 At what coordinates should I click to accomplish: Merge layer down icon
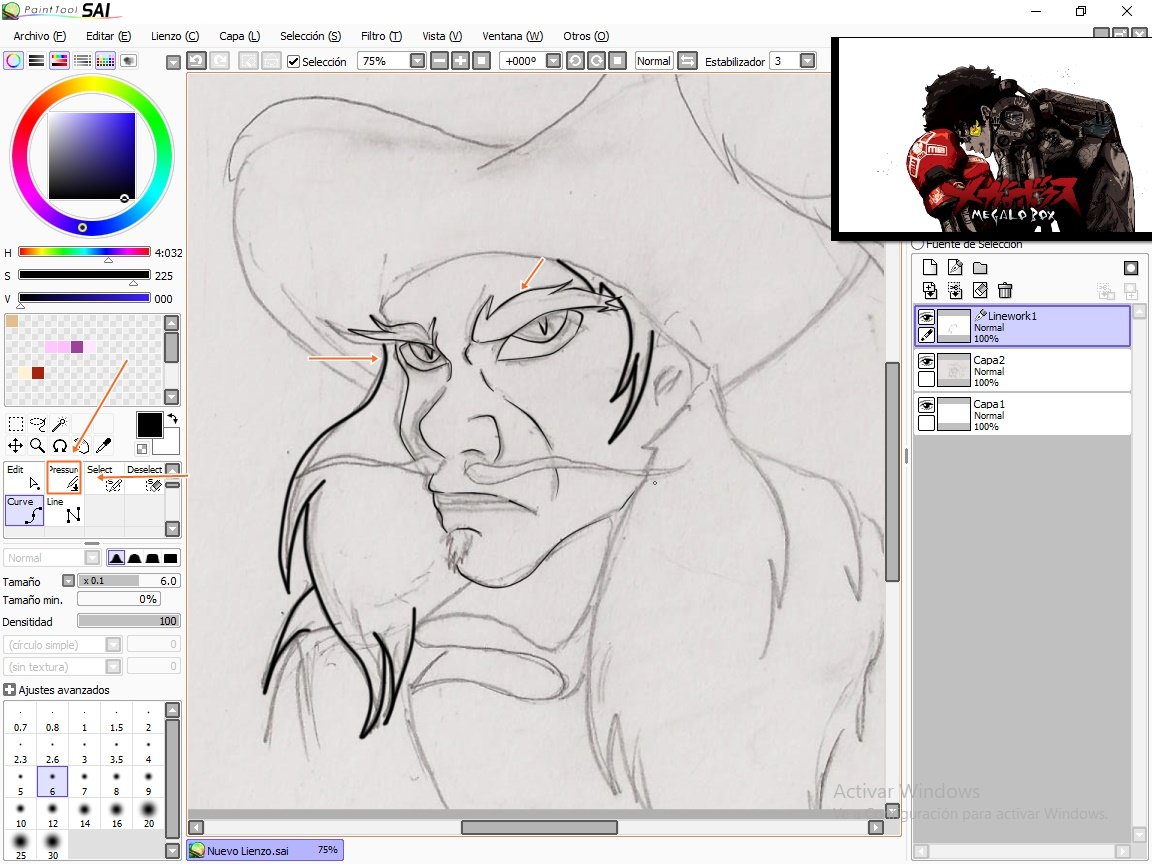(x=955, y=290)
